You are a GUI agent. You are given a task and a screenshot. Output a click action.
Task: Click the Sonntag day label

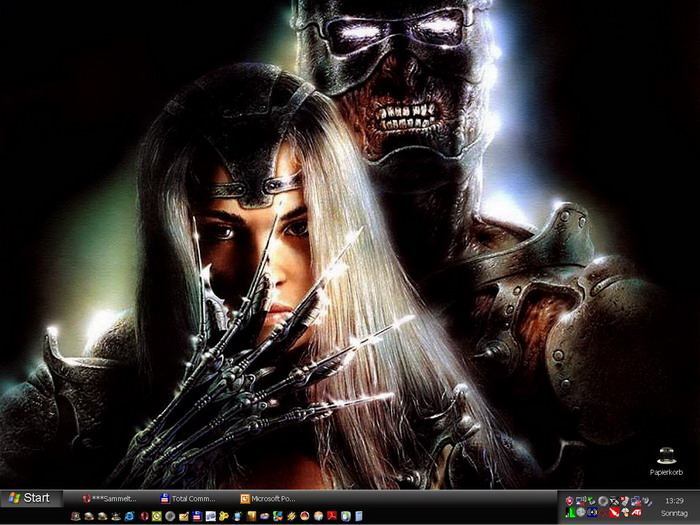click(x=674, y=513)
